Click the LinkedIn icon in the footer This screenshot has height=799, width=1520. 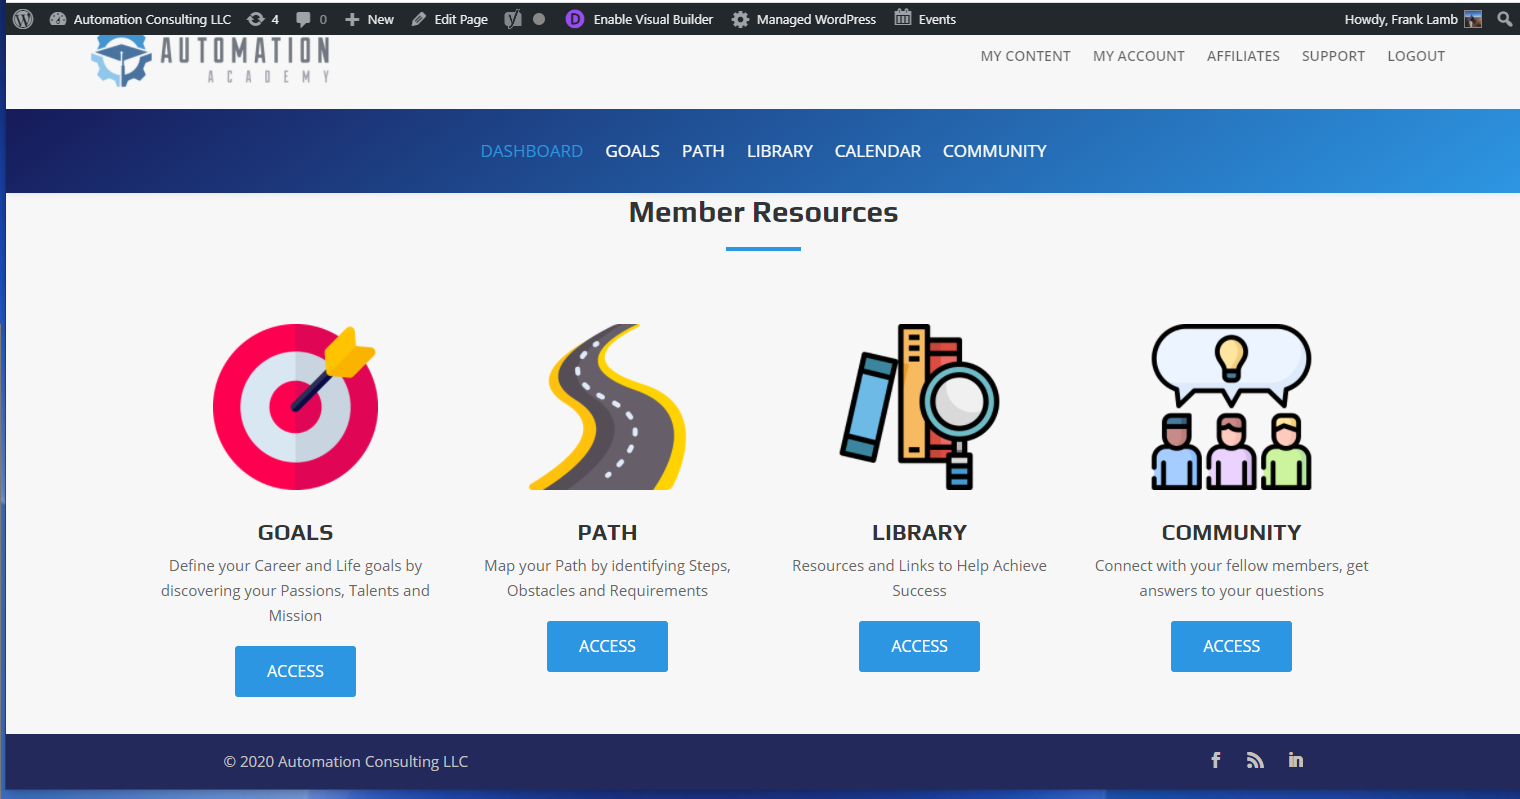1295,760
